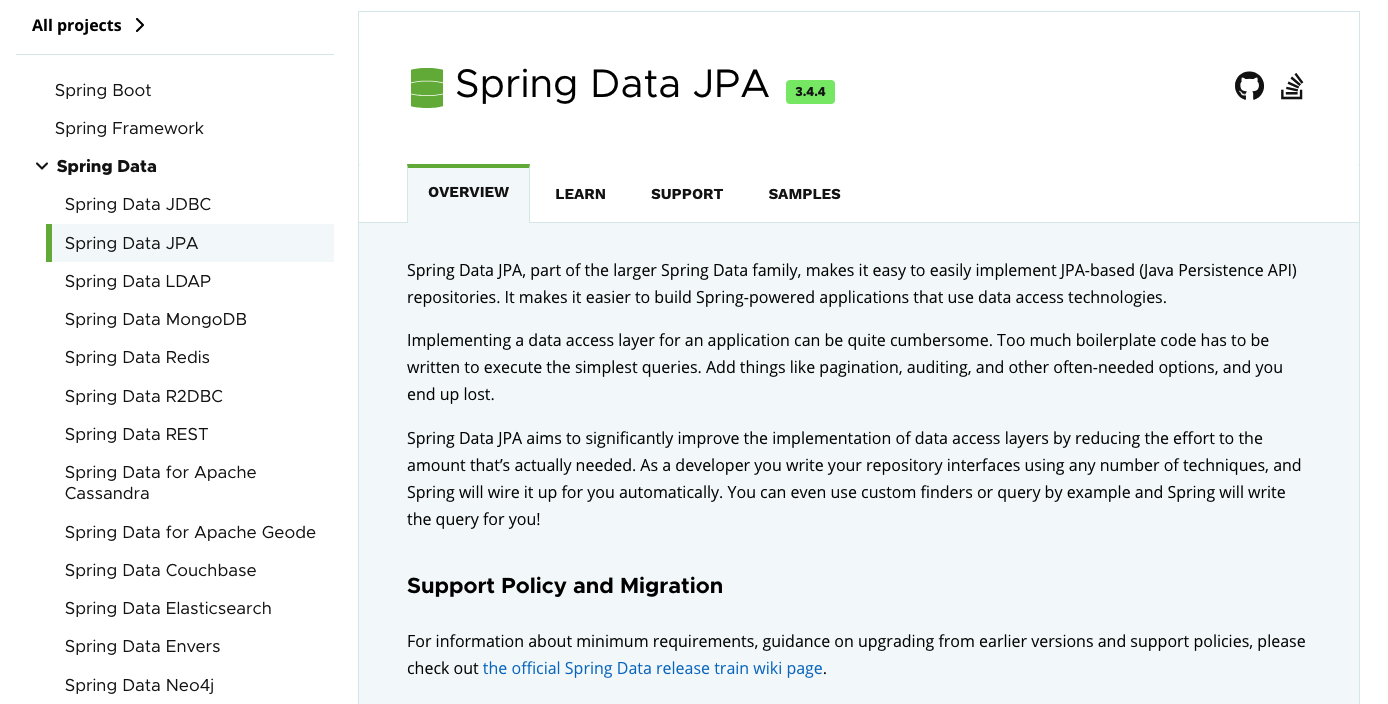Select Spring Data Elasticsearch entry
This screenshot has width=1388, height=704.
(x=168, y=608)
